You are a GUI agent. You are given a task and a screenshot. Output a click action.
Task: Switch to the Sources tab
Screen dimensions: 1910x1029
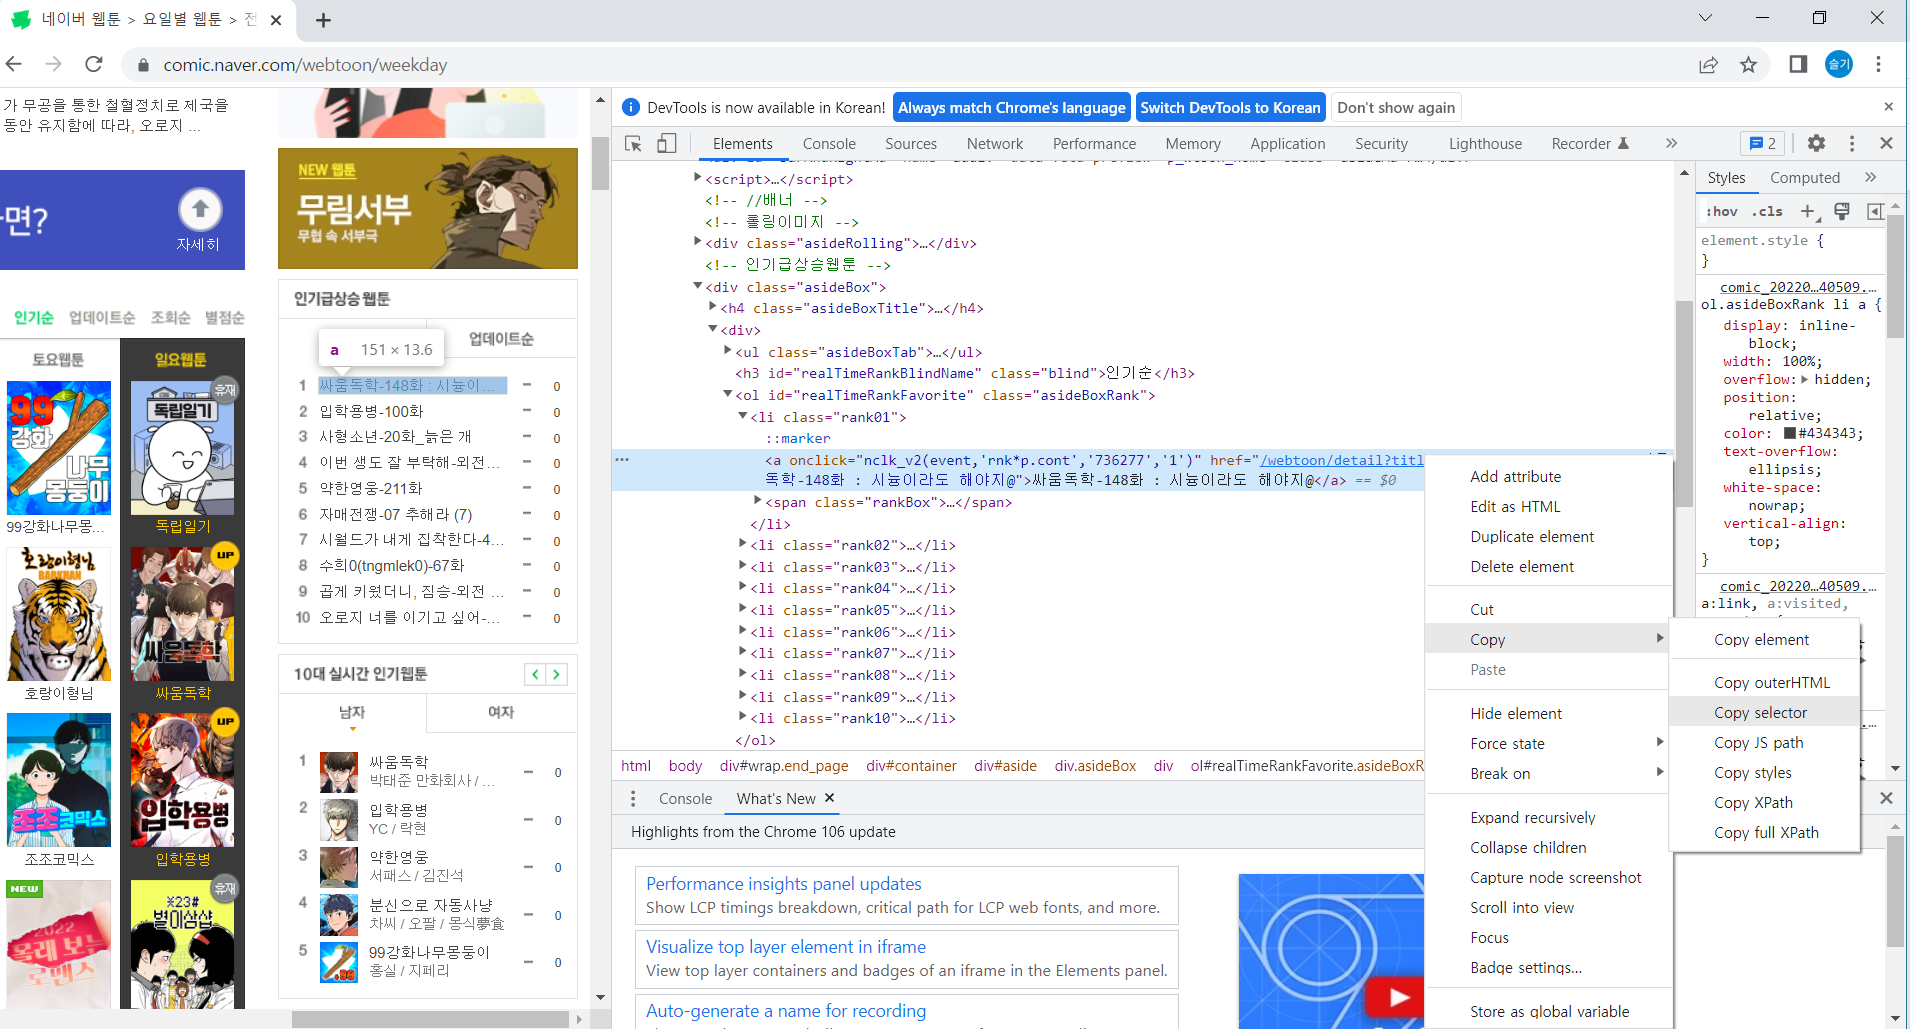tap(911, 143)
